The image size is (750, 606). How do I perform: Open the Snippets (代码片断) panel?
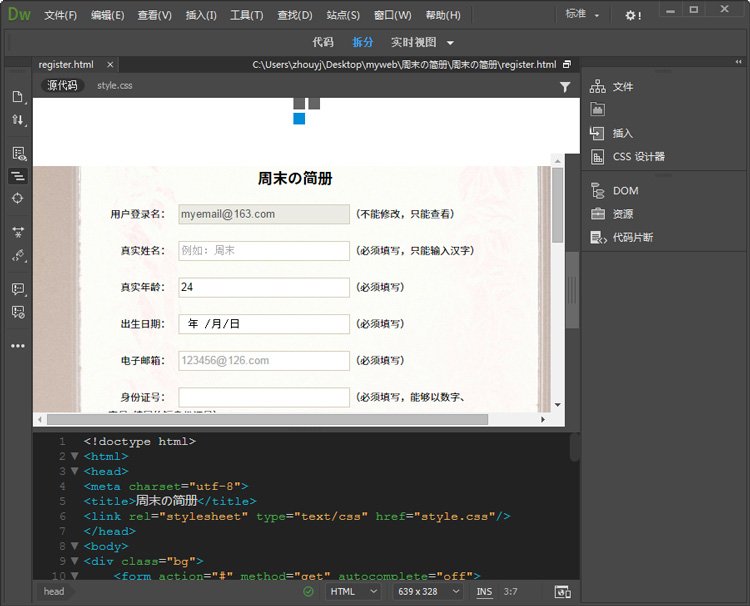click(621, 237)
